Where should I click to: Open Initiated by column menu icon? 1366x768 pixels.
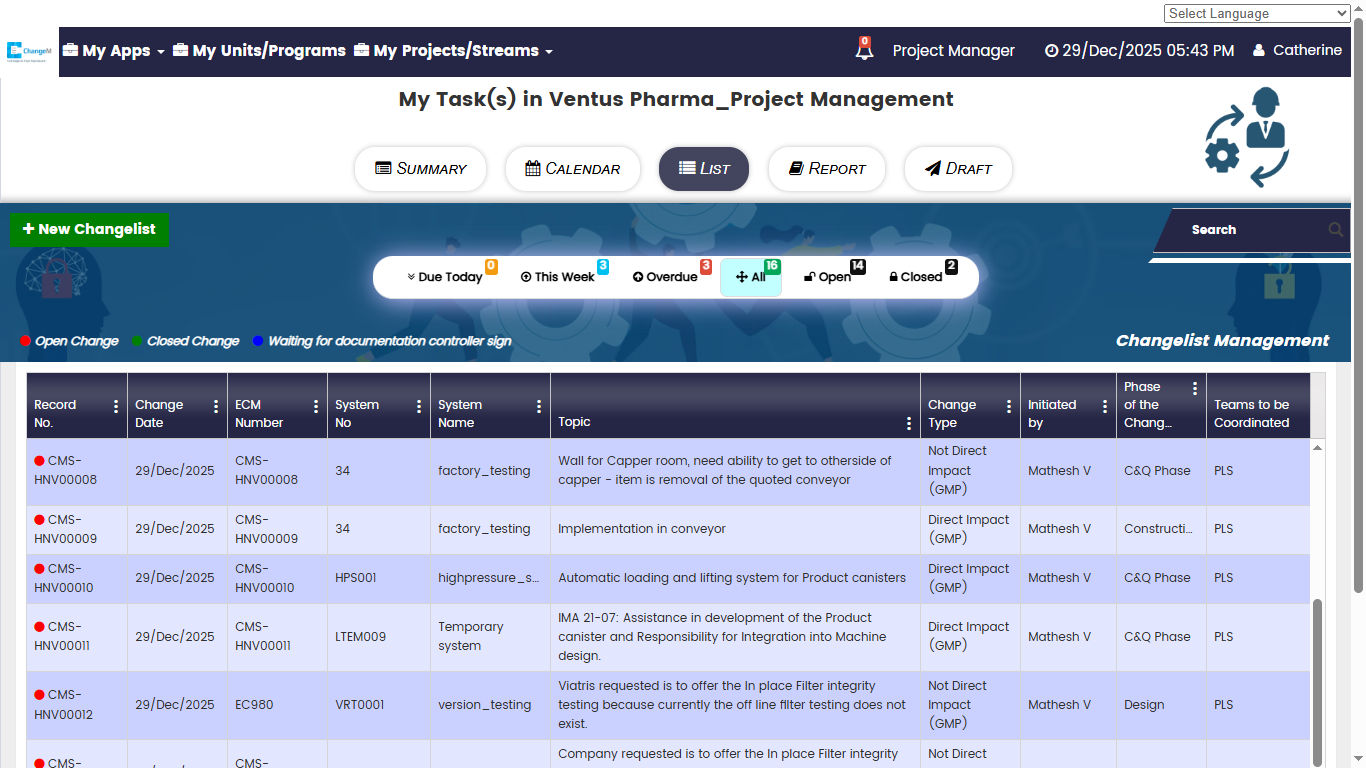click(1105, 406)
